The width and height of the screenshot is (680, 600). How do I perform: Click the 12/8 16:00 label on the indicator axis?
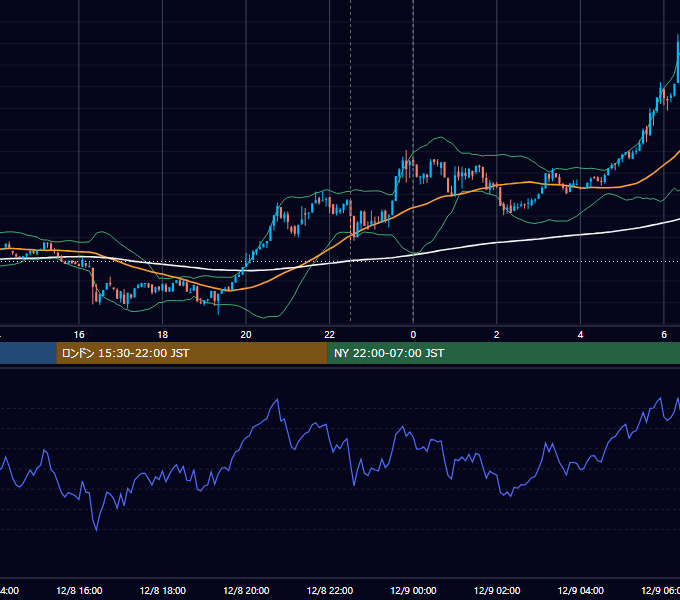click(x=79, y=591)
